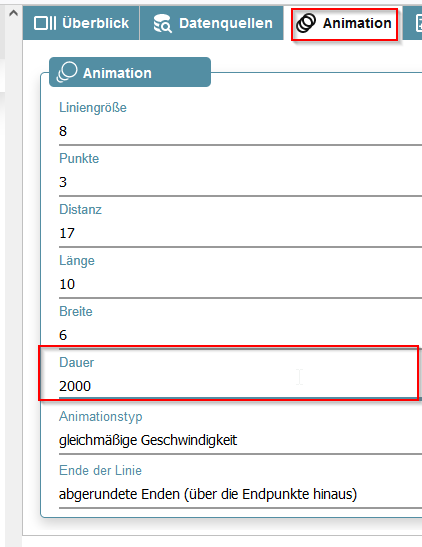This screenshot has height=547, width=422.
Task: Click the Länge value field
Action: click(240, 284)
